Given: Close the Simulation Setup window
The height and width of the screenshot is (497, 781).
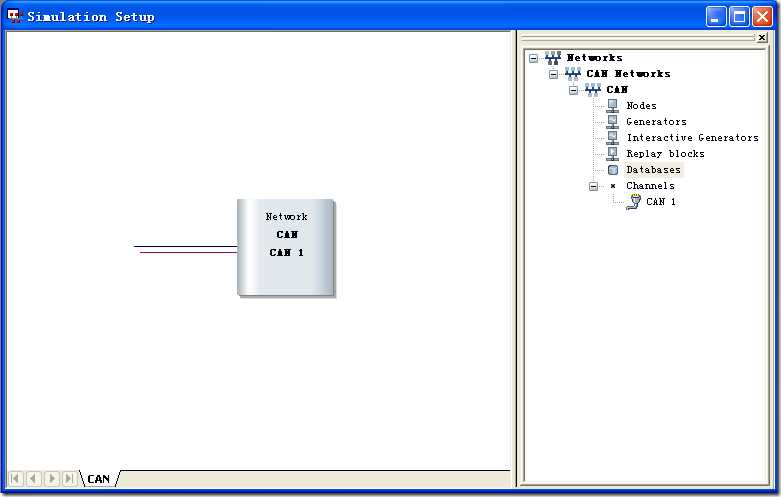Looking at the screenshot, I should [x=762, y=17].
